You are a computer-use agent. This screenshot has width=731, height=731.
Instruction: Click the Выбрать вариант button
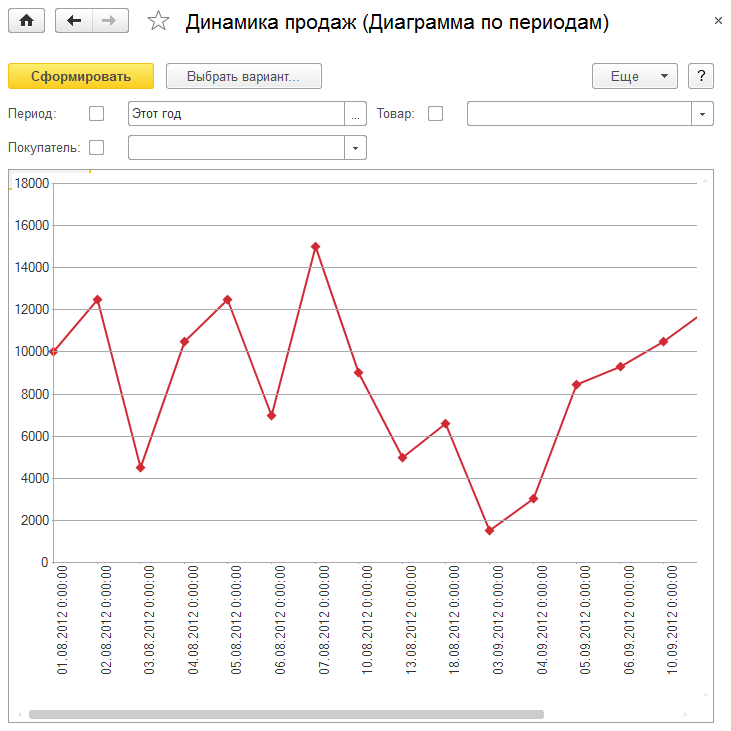click(x=243, y=77)
